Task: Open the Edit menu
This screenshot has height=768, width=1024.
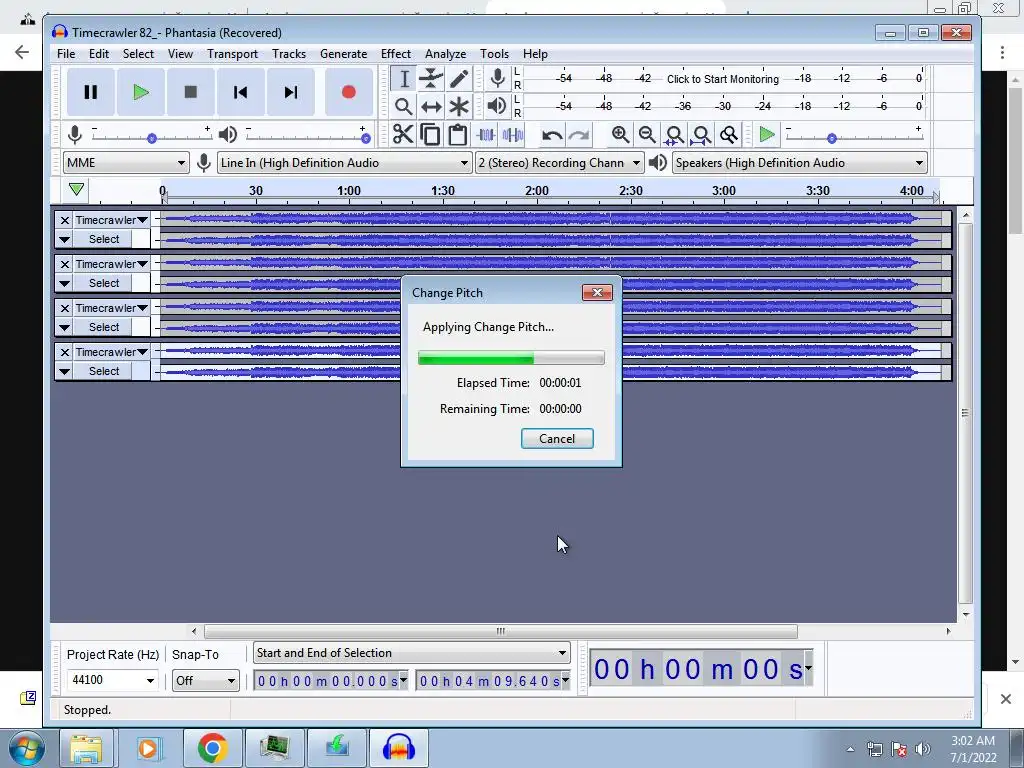Action: click(x=99, y=54)
